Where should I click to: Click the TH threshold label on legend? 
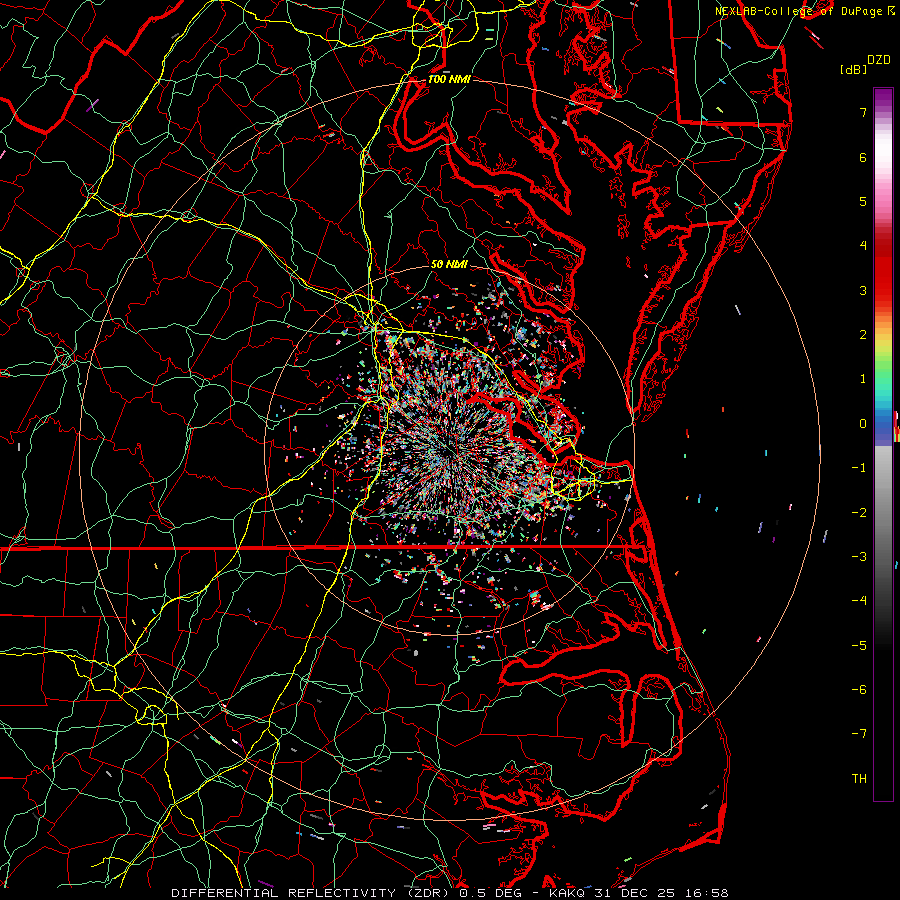tap(859, 779)
